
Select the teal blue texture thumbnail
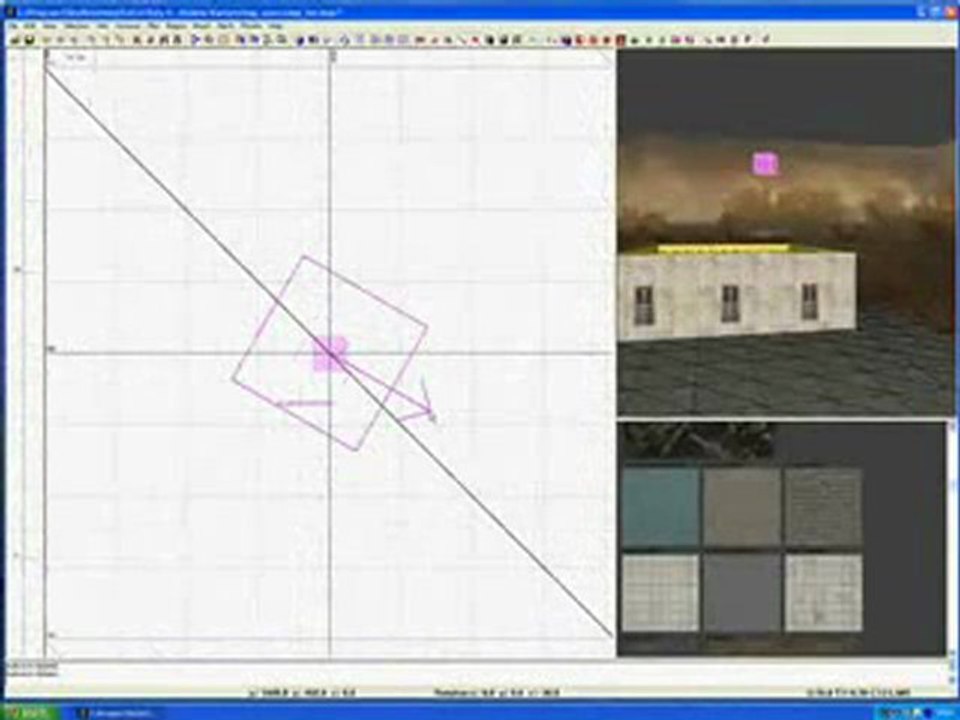[661, 507]
